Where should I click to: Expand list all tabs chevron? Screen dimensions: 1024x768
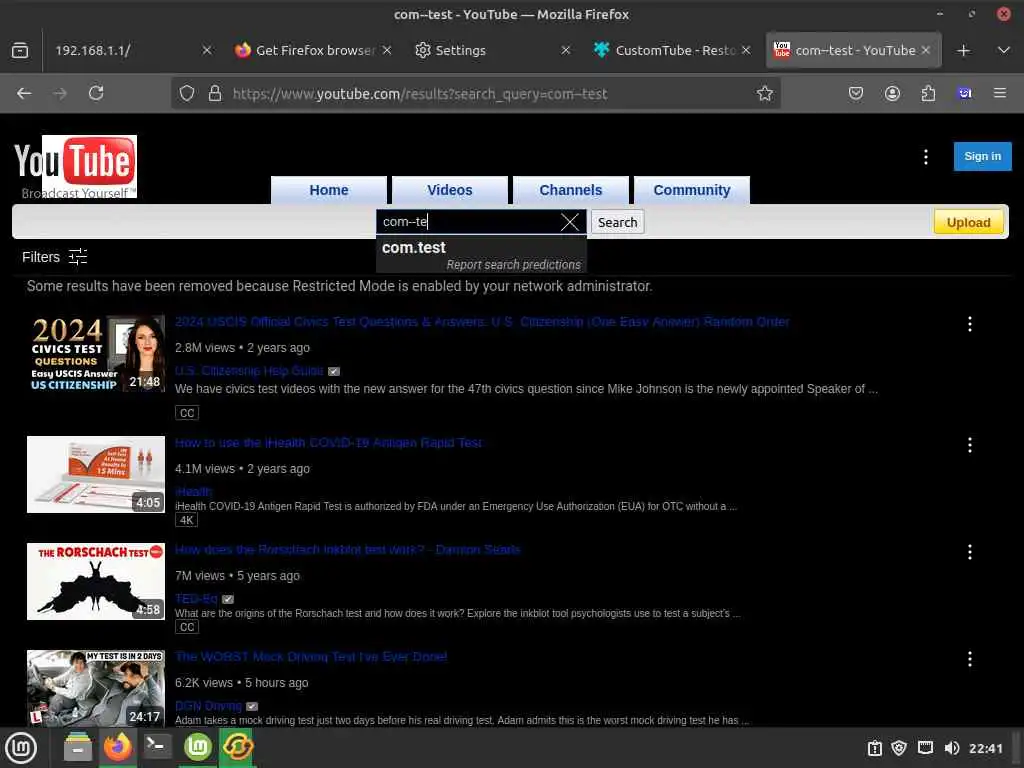coord(1004,50)
